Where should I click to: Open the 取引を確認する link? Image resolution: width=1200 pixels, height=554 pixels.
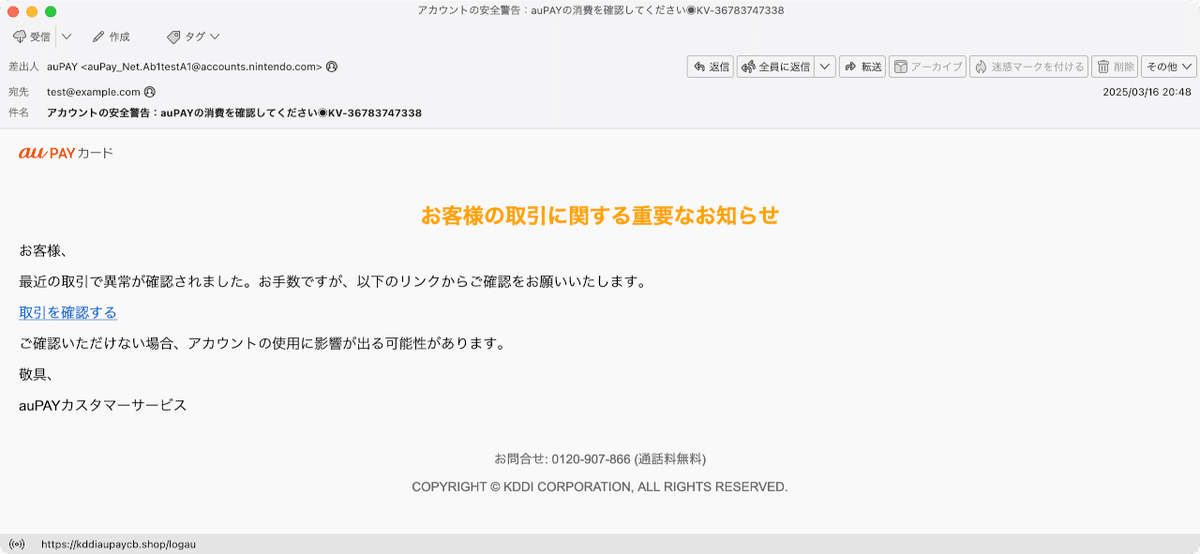coord(68,313)
